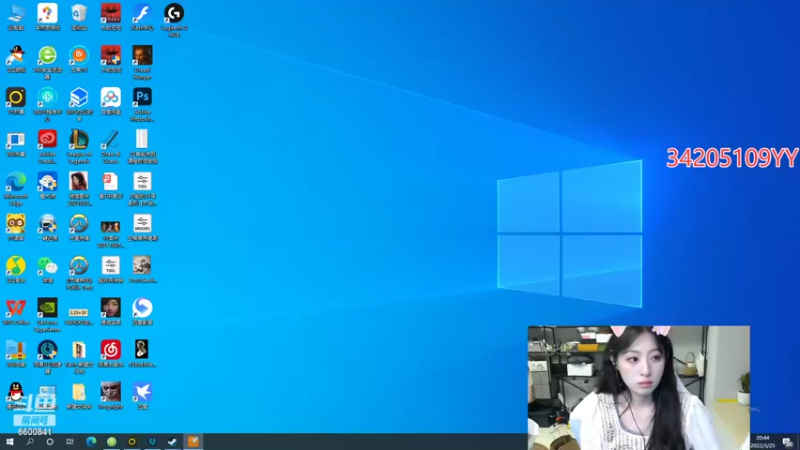Open the blue circular arrow app shortcut

click(142, 311)
